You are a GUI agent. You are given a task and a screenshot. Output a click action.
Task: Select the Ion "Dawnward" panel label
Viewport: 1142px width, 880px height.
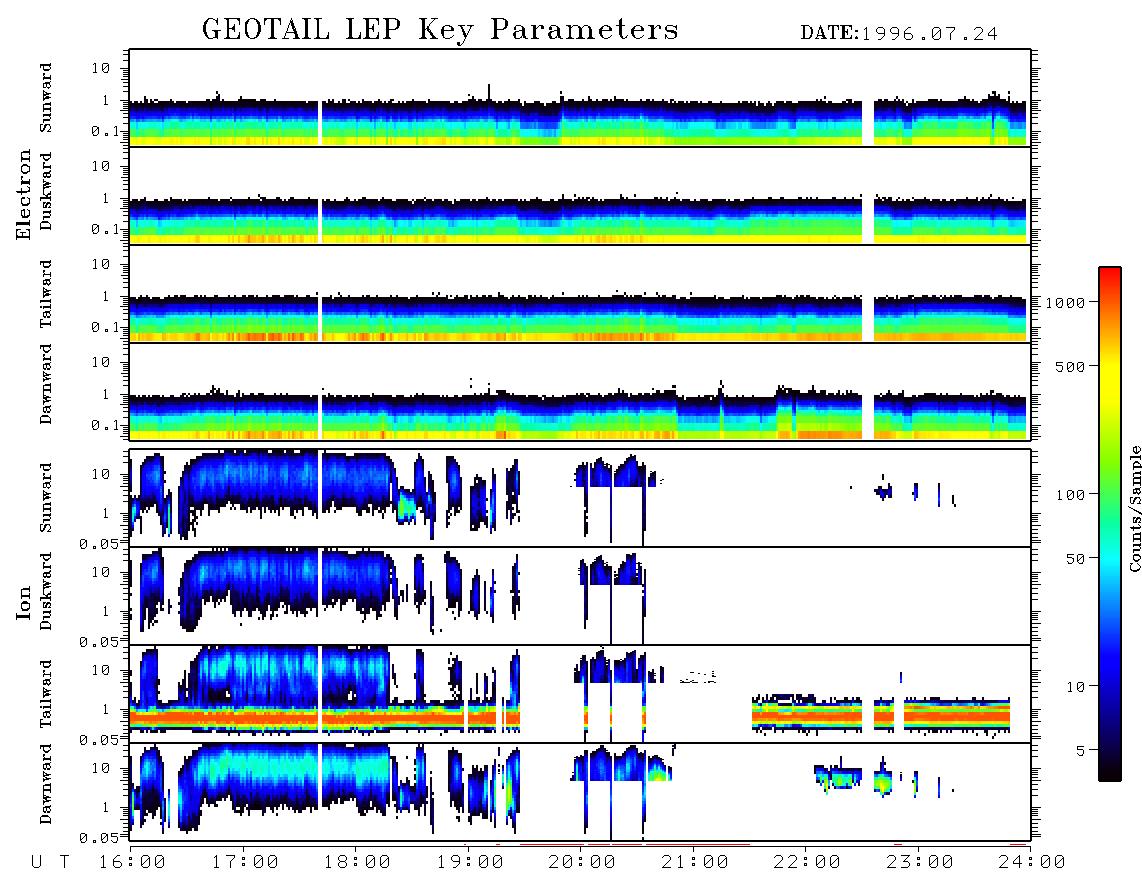[x=46, y=783]
